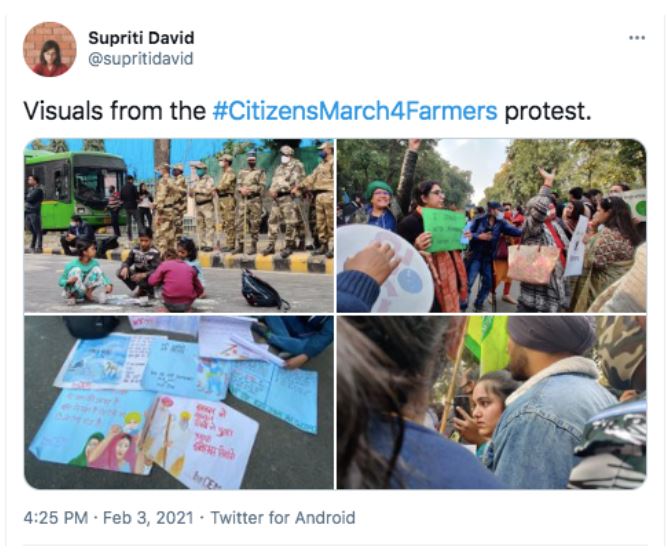Click the Feb 3, 2021 date

[148, 518]
